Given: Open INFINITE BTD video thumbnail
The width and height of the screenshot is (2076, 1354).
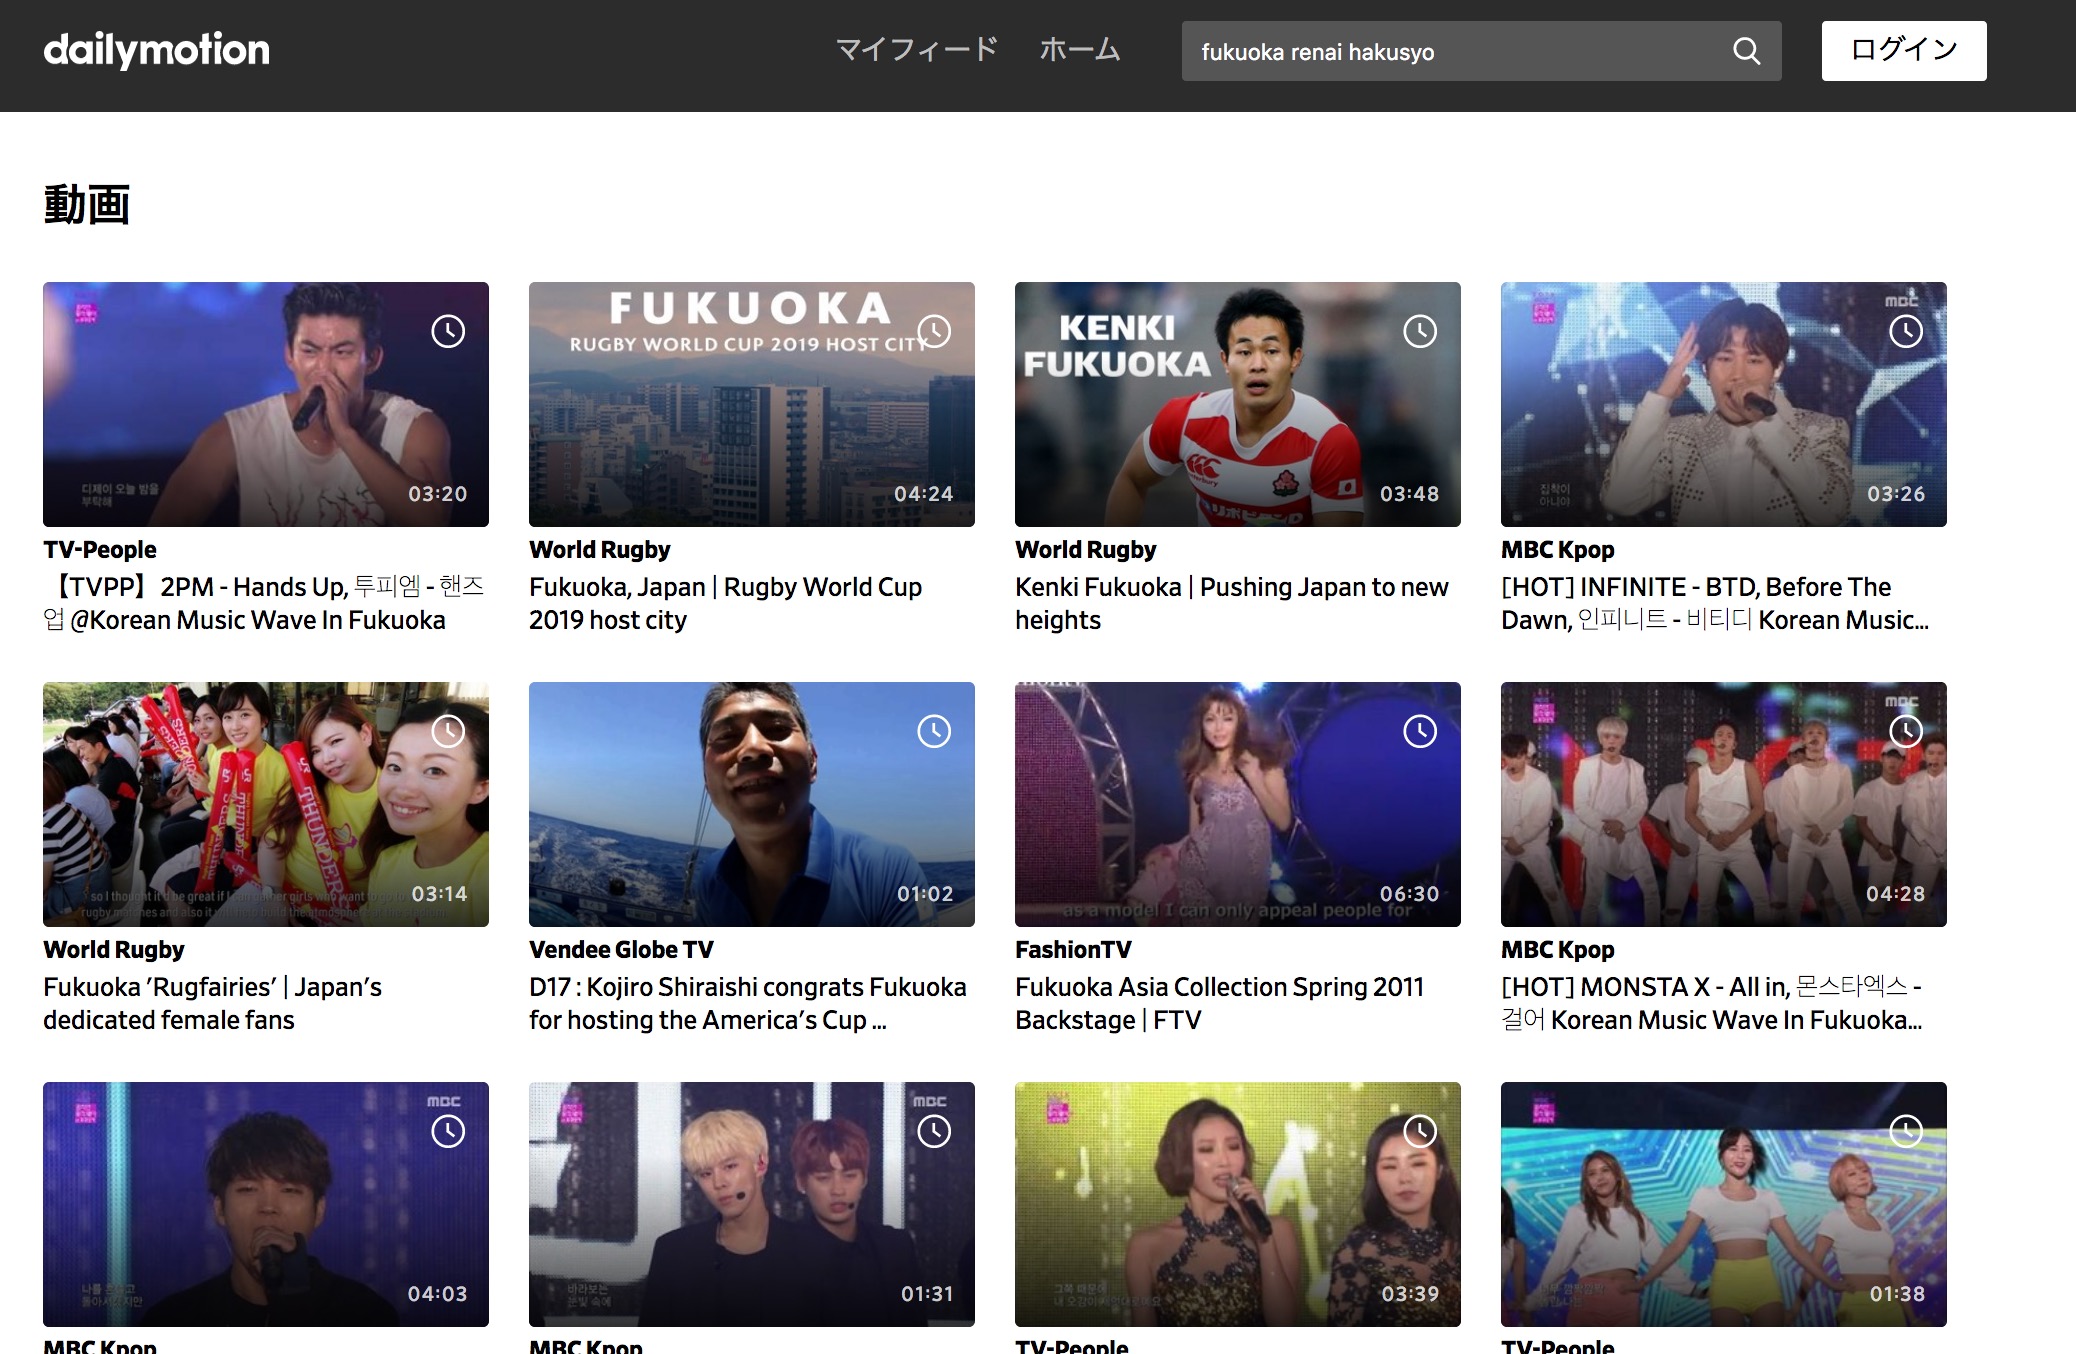Looking at the screenshot, I should point(1724,404).
